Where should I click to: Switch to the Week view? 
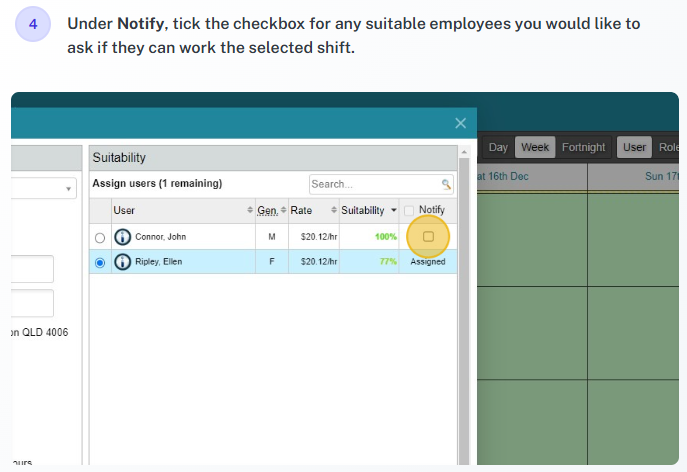(x=535, y=147)
